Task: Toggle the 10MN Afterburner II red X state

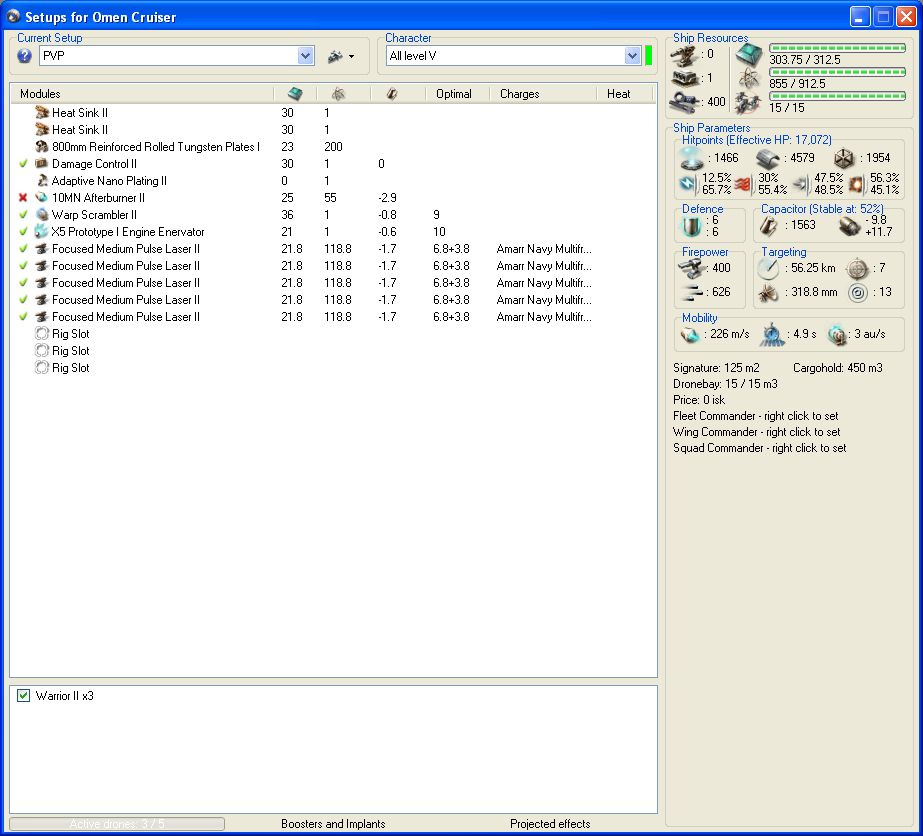Action: click(x=23, y=198)
